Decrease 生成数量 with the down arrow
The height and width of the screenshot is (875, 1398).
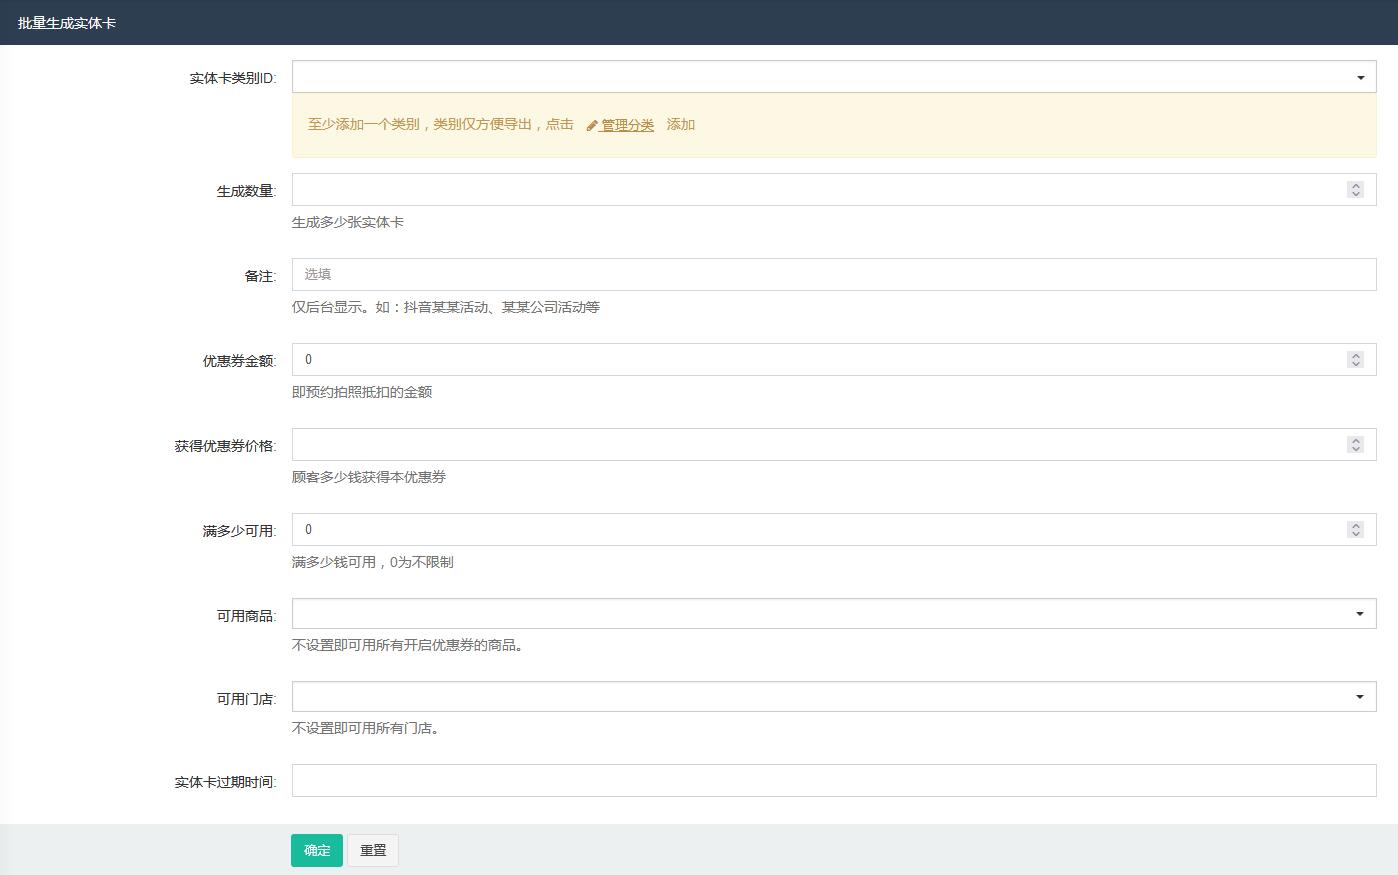tap(1355, 194)
